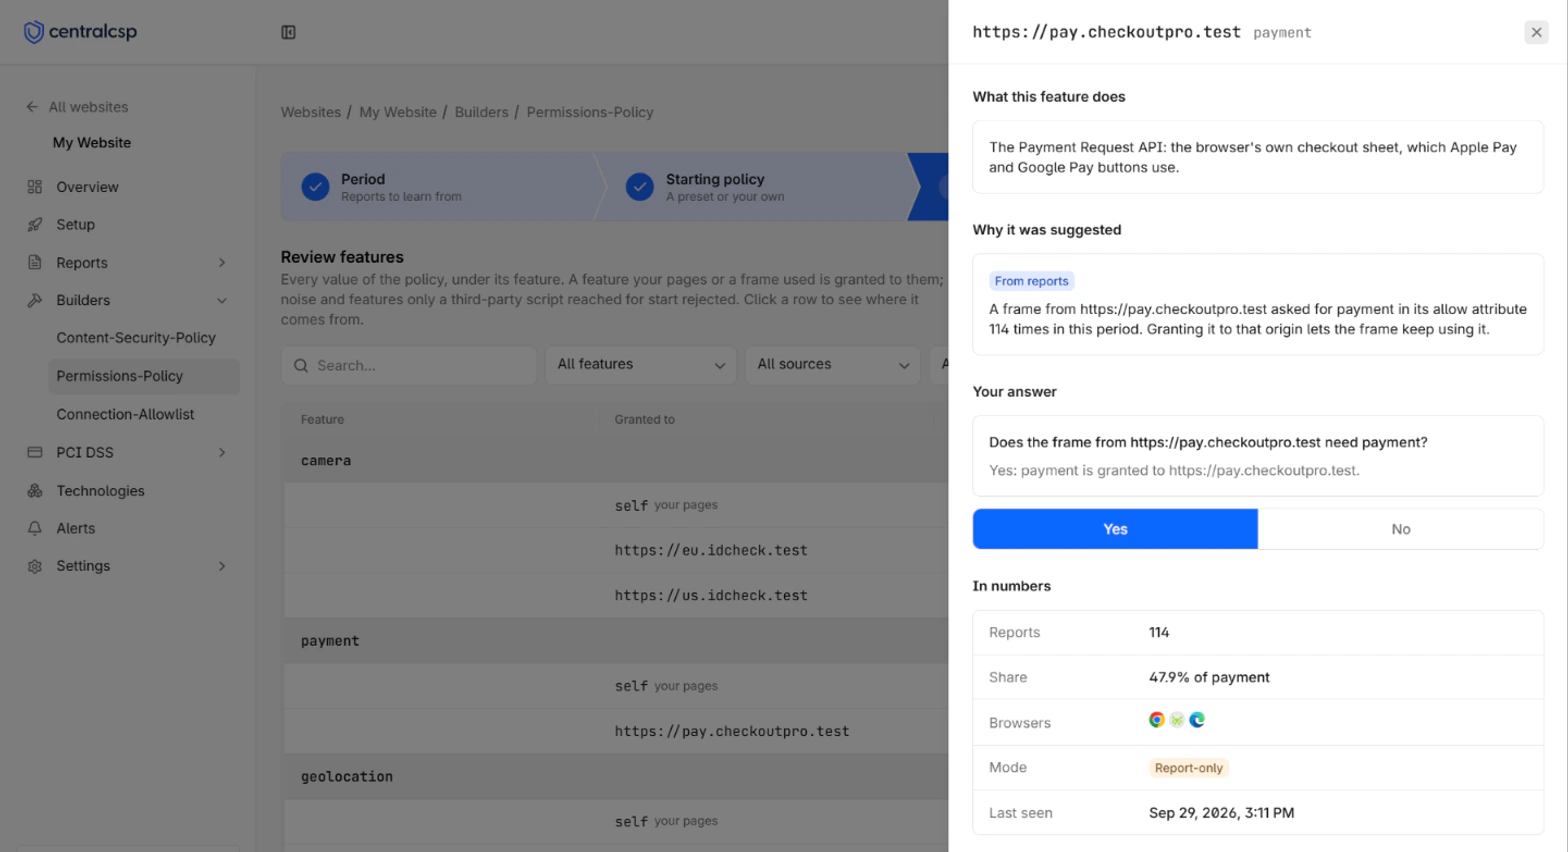This screenshot has width=1568, height=852.
Task: Click the Overview grid icon
Action: (35, 187)
